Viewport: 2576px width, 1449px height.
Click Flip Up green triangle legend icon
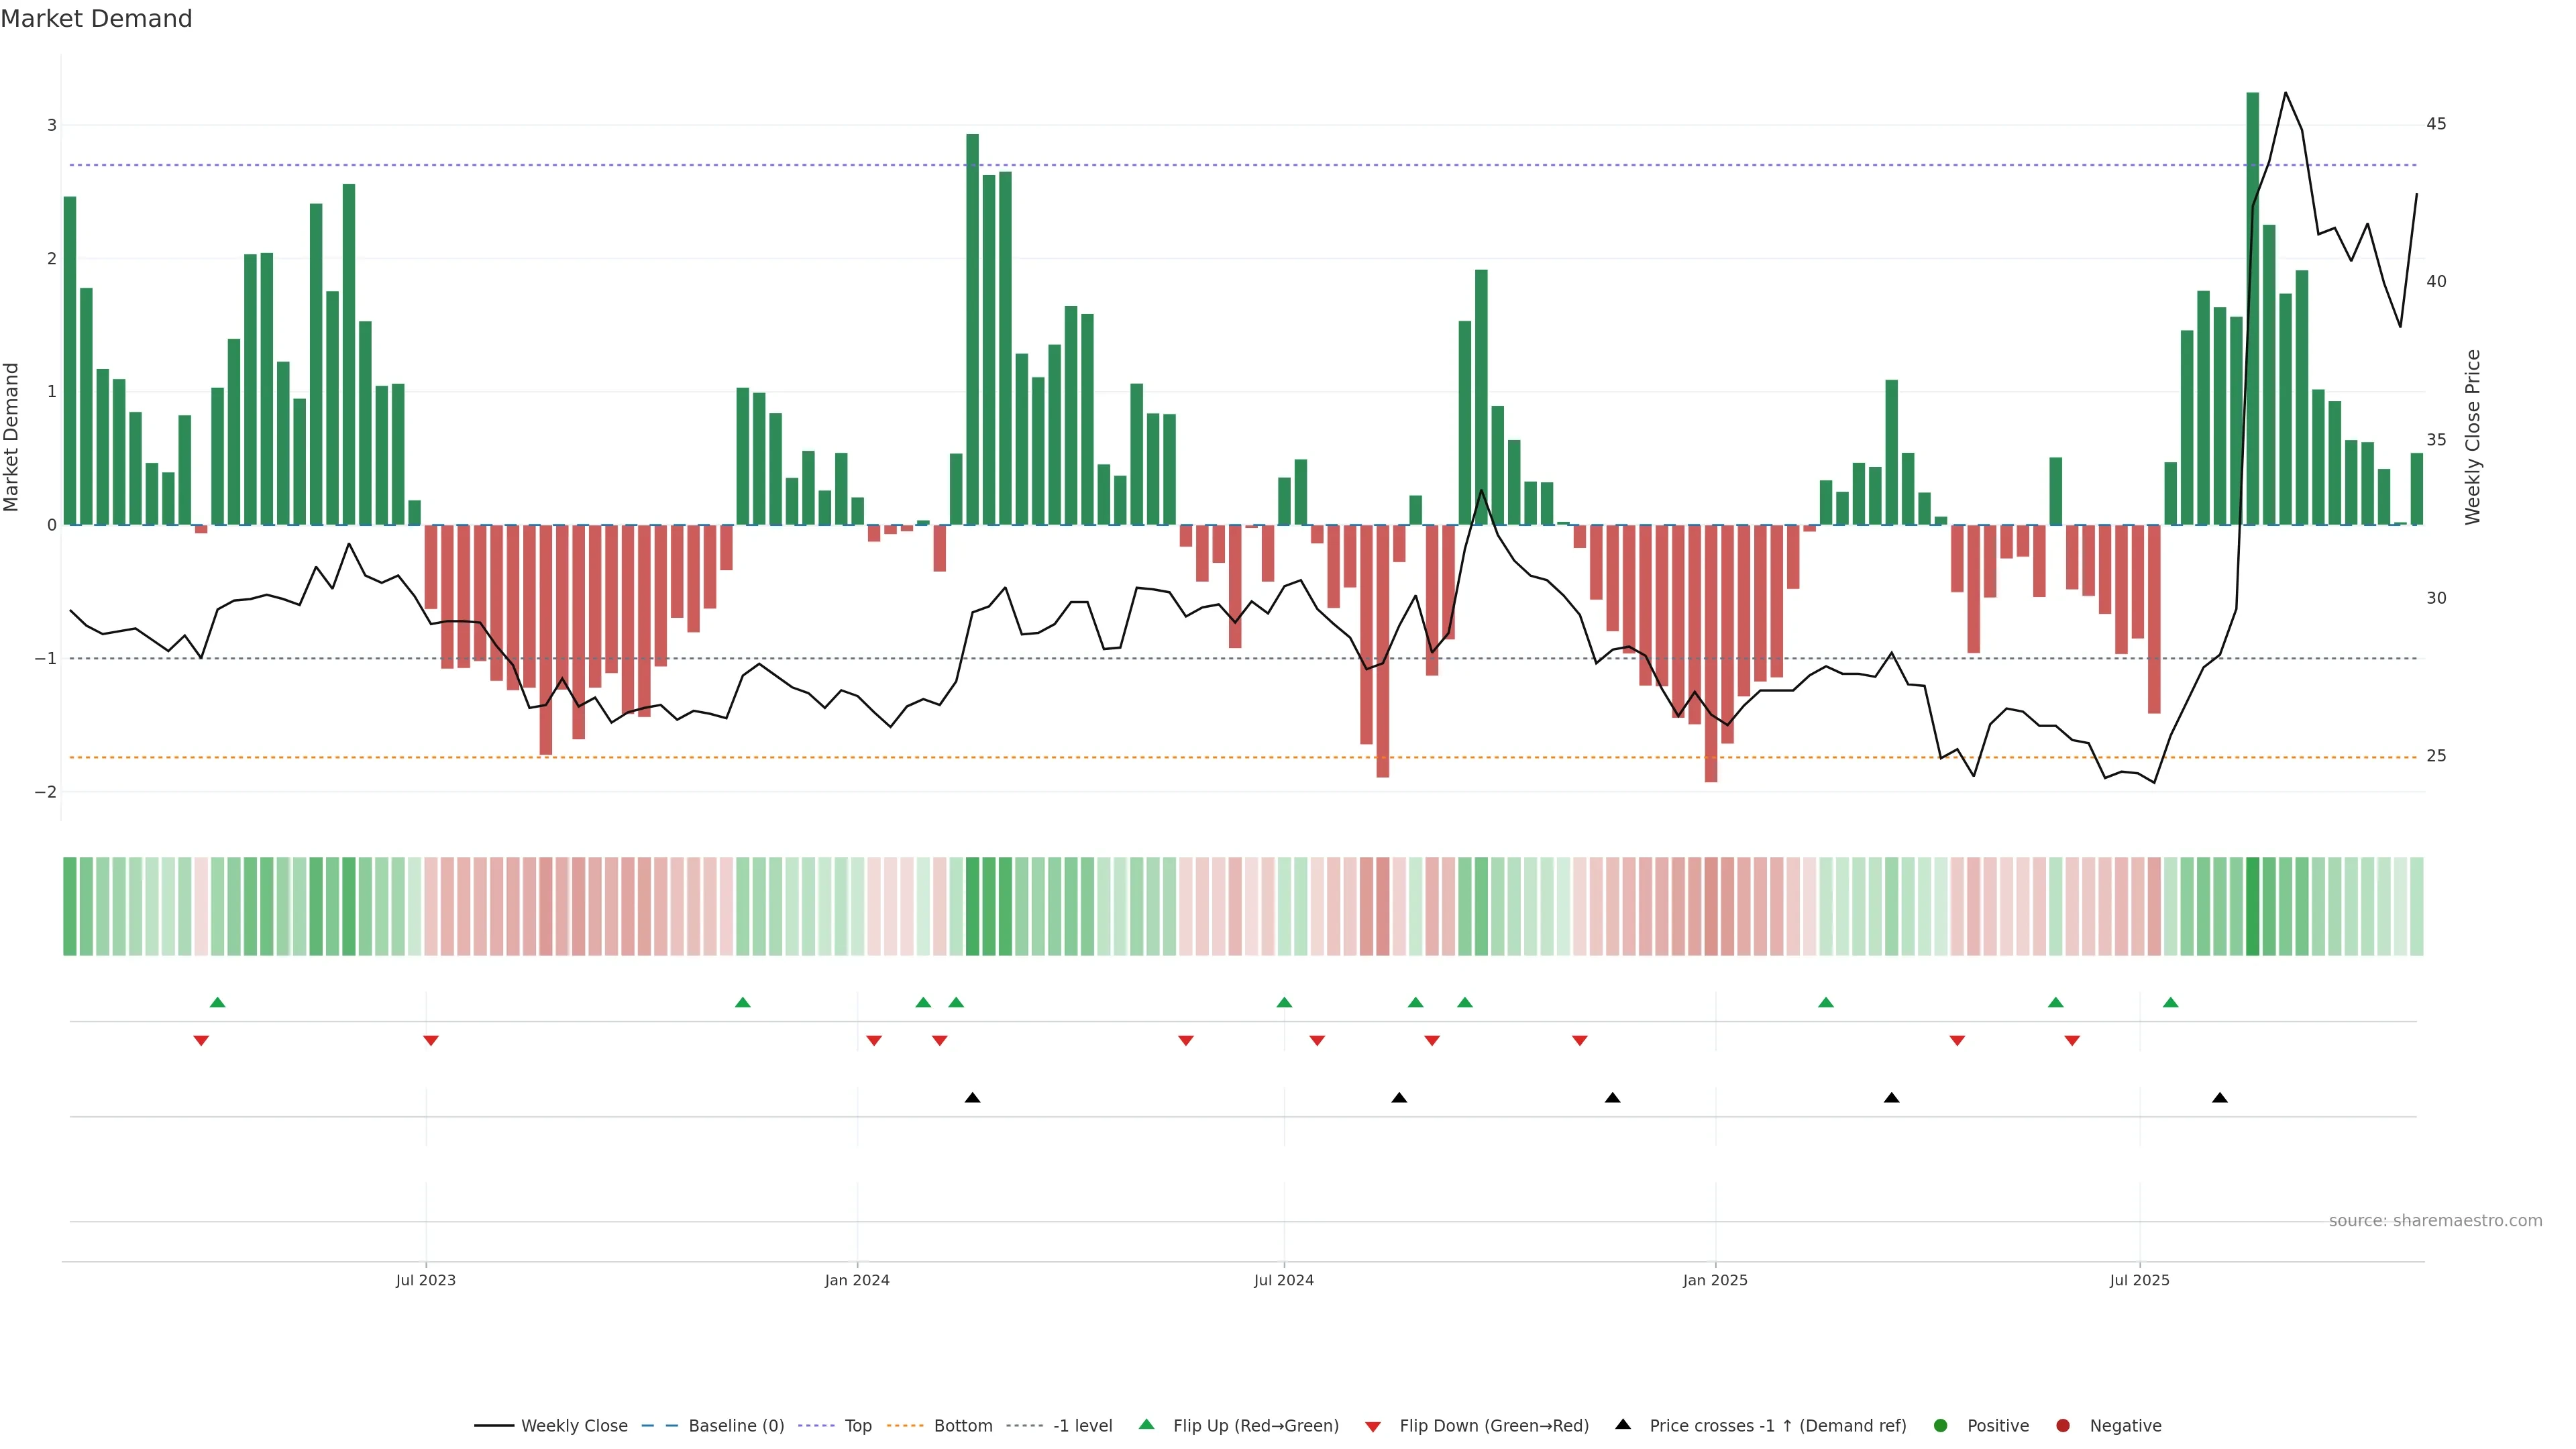pos(1147,1424)
